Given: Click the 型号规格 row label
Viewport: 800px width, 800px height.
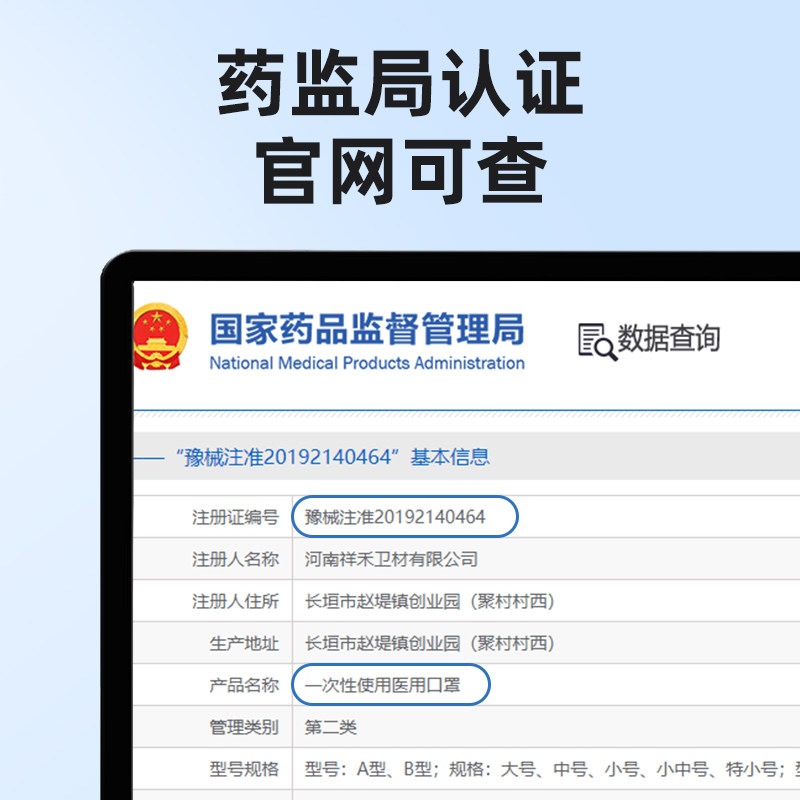Looking at the screenshot, I should tap(244, 769).
